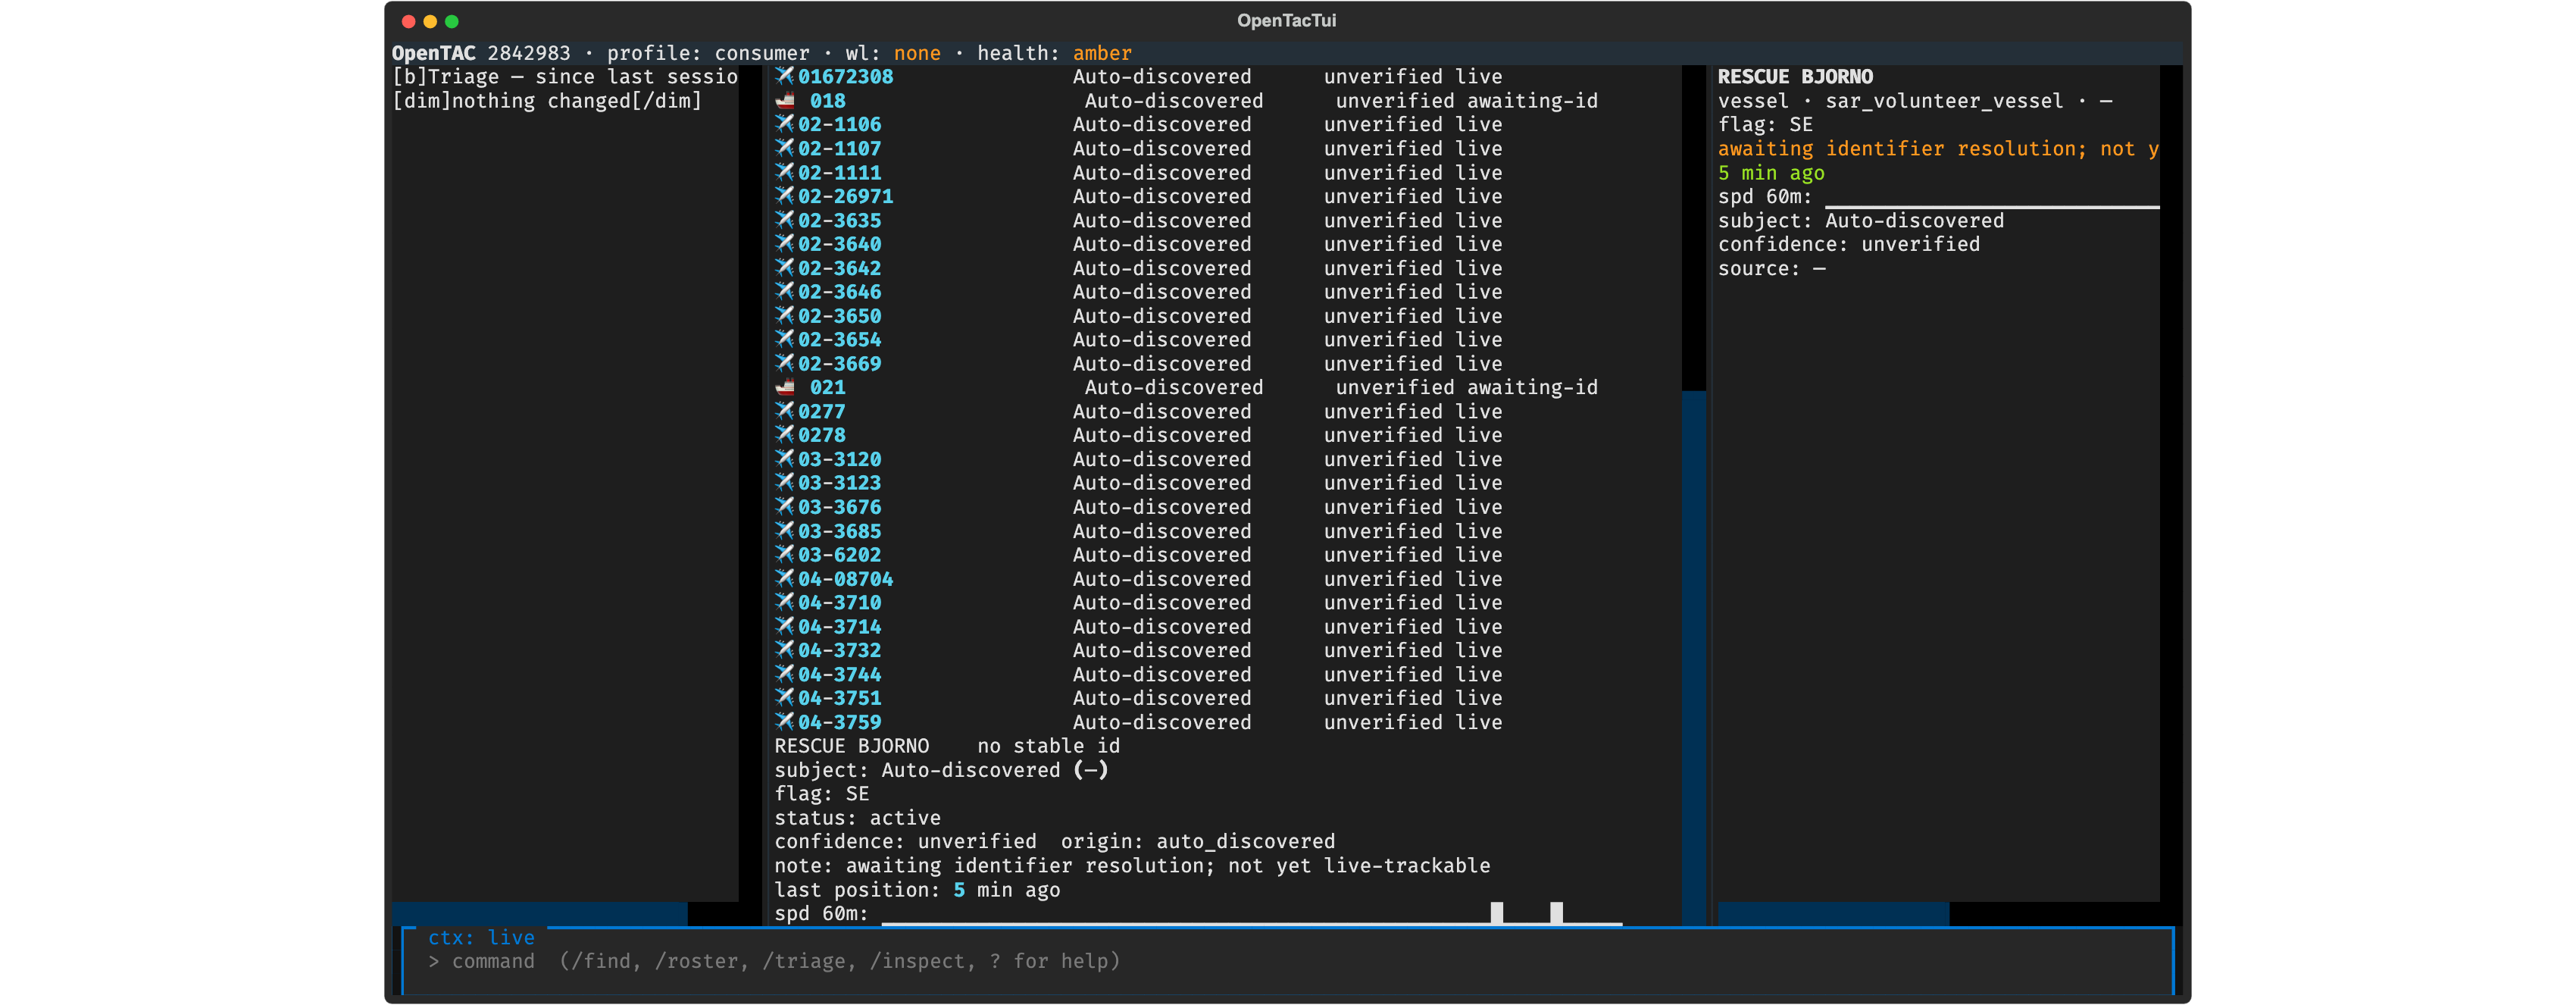Click status: active in the inspect section
The height and width of the screenshot is (1005, 2576).
857,819
